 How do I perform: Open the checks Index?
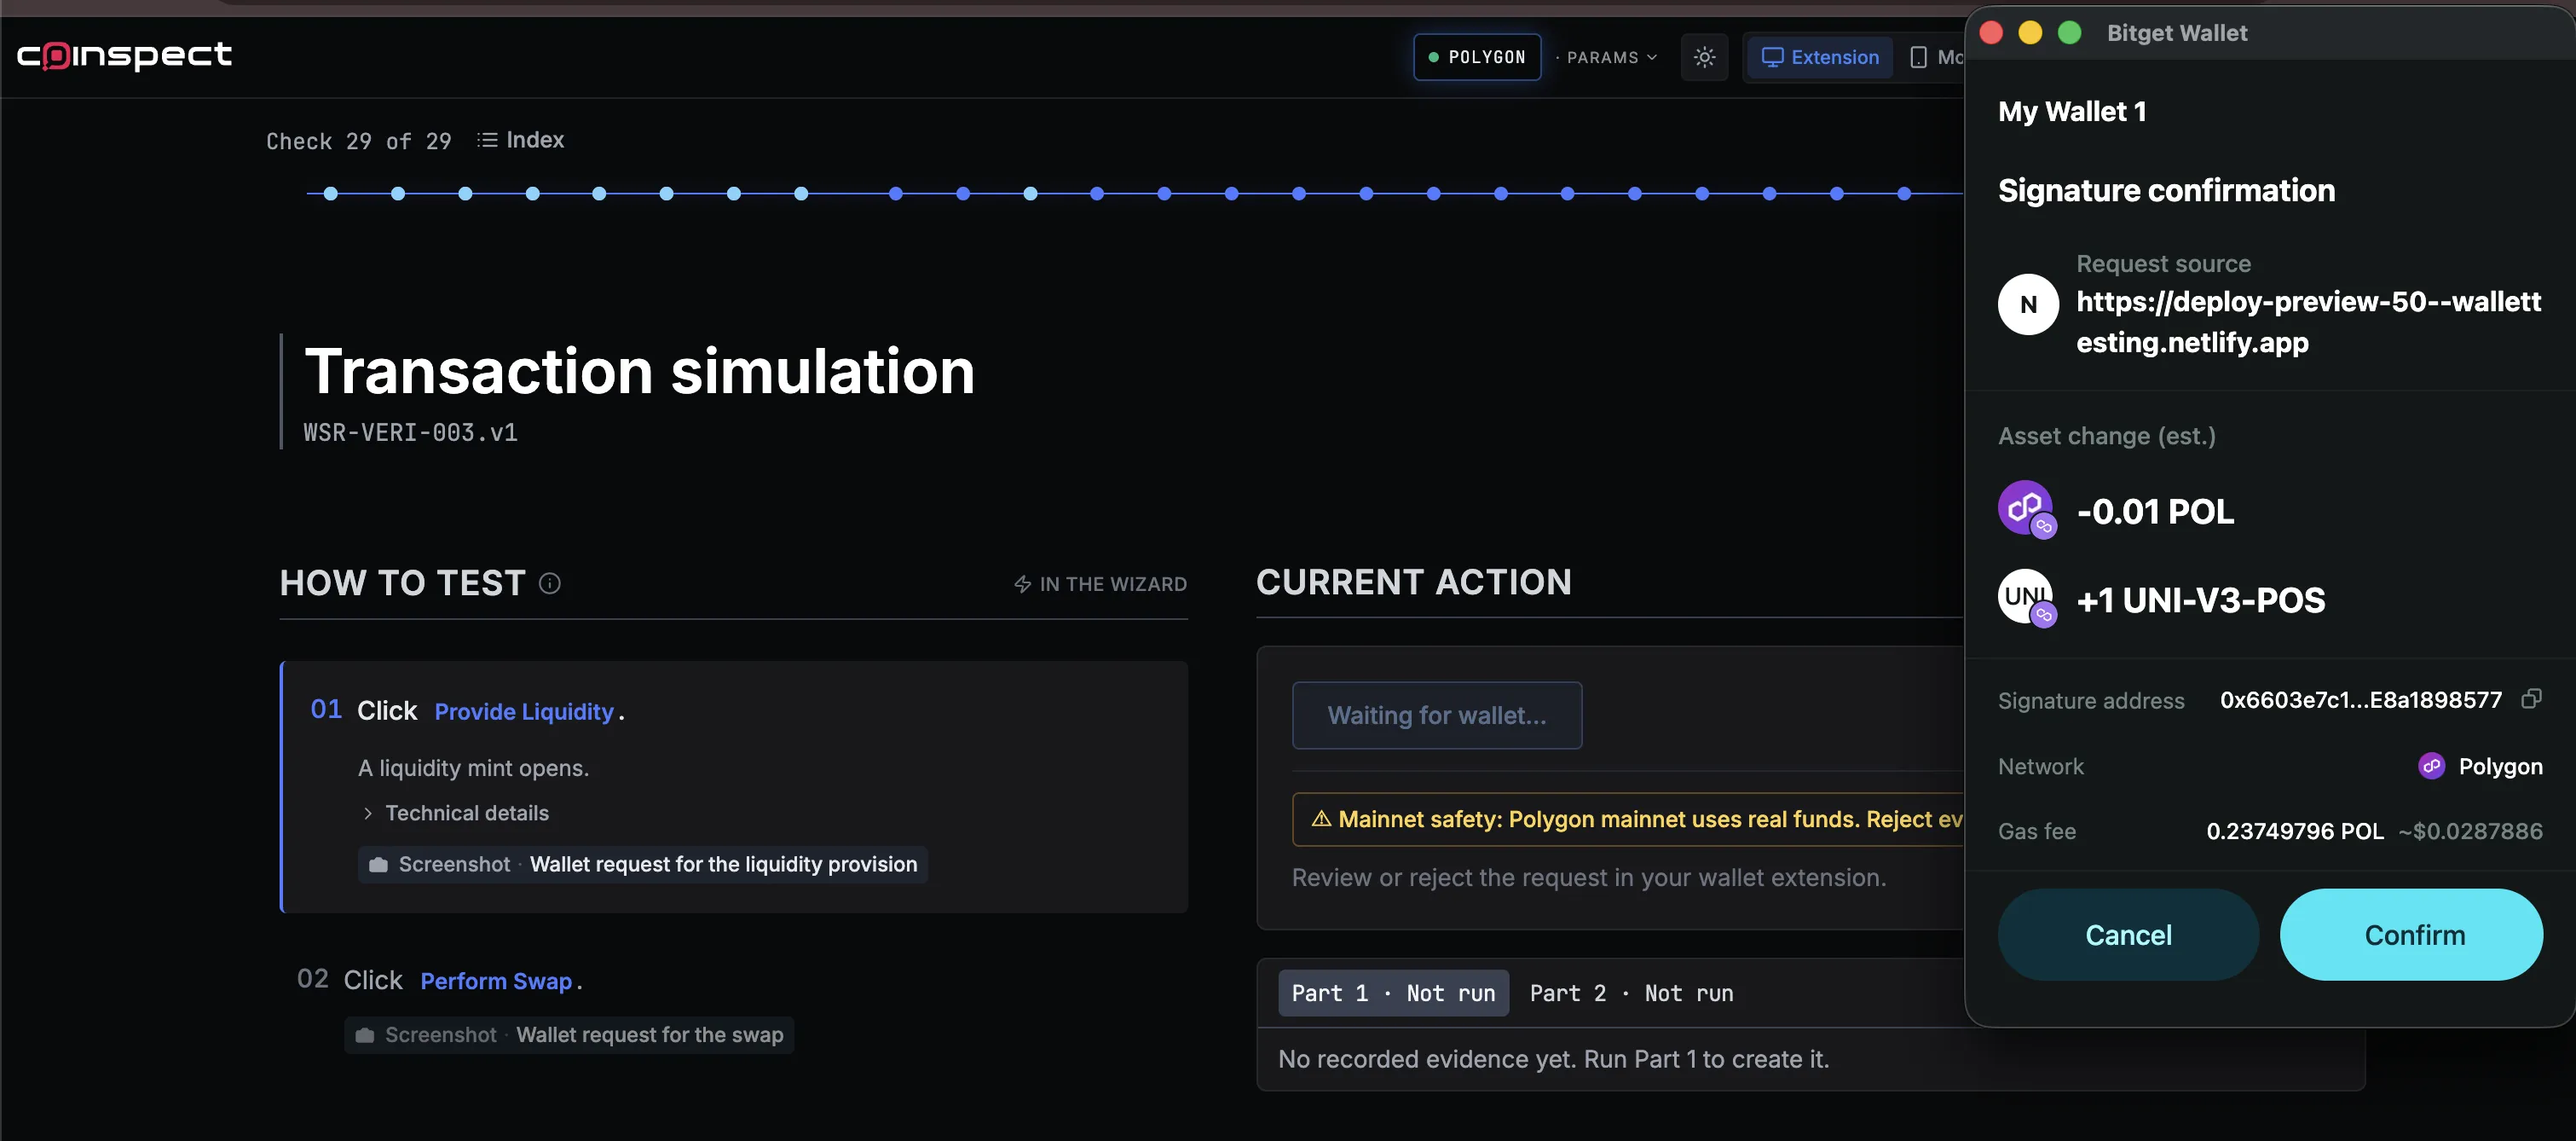521,140
